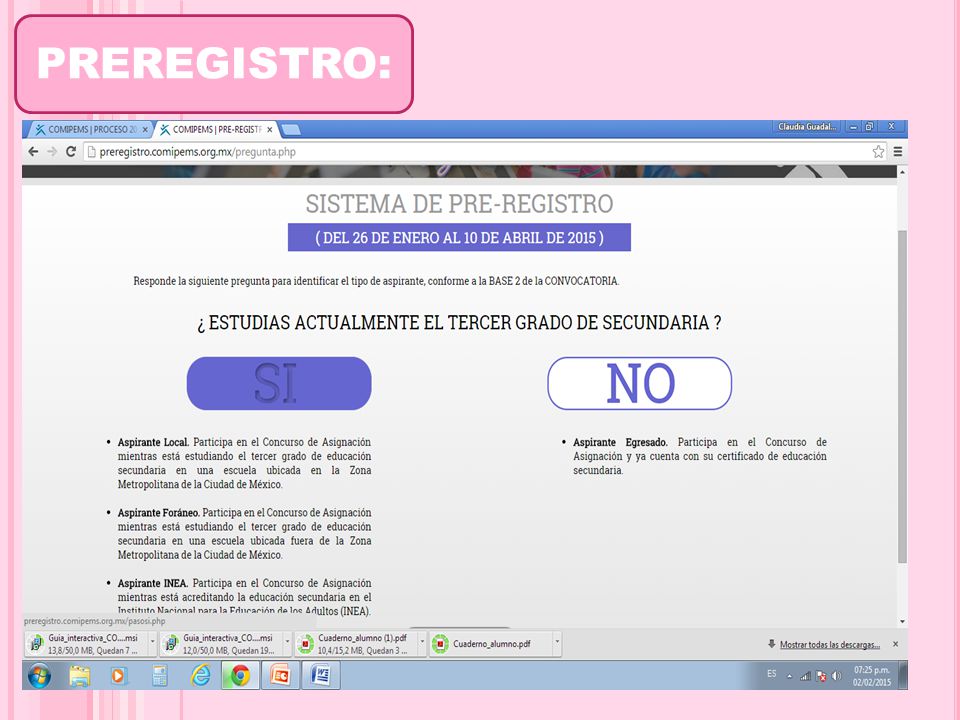Open second Guia_interactiva_CO...msi download, 12,0/50,0 MB

tap(221, 643)
